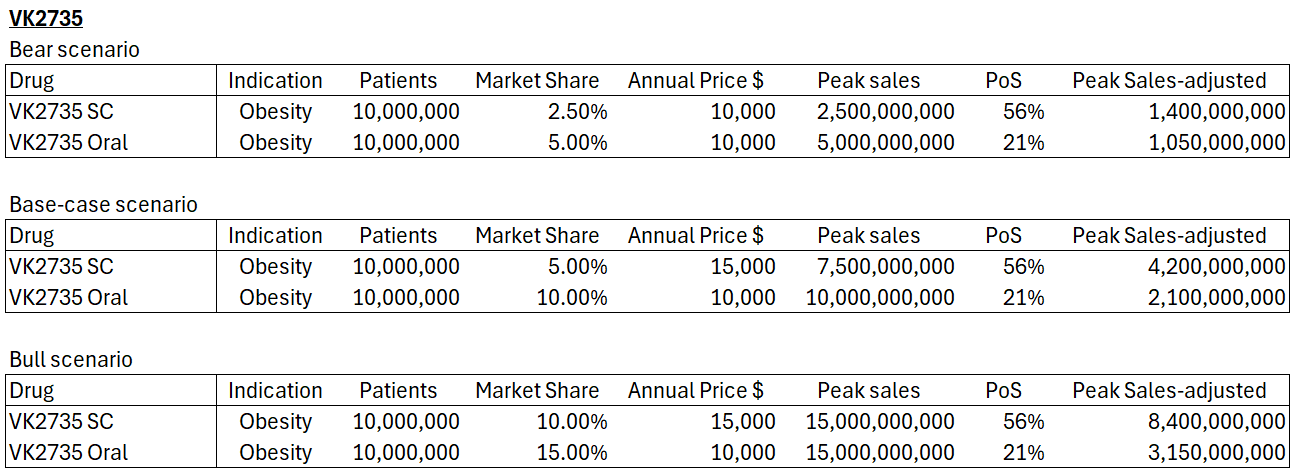The image size is (1295, 472).
Task: Click Annual Price $ header in Base-case table
Action: [x=695, y=235]
